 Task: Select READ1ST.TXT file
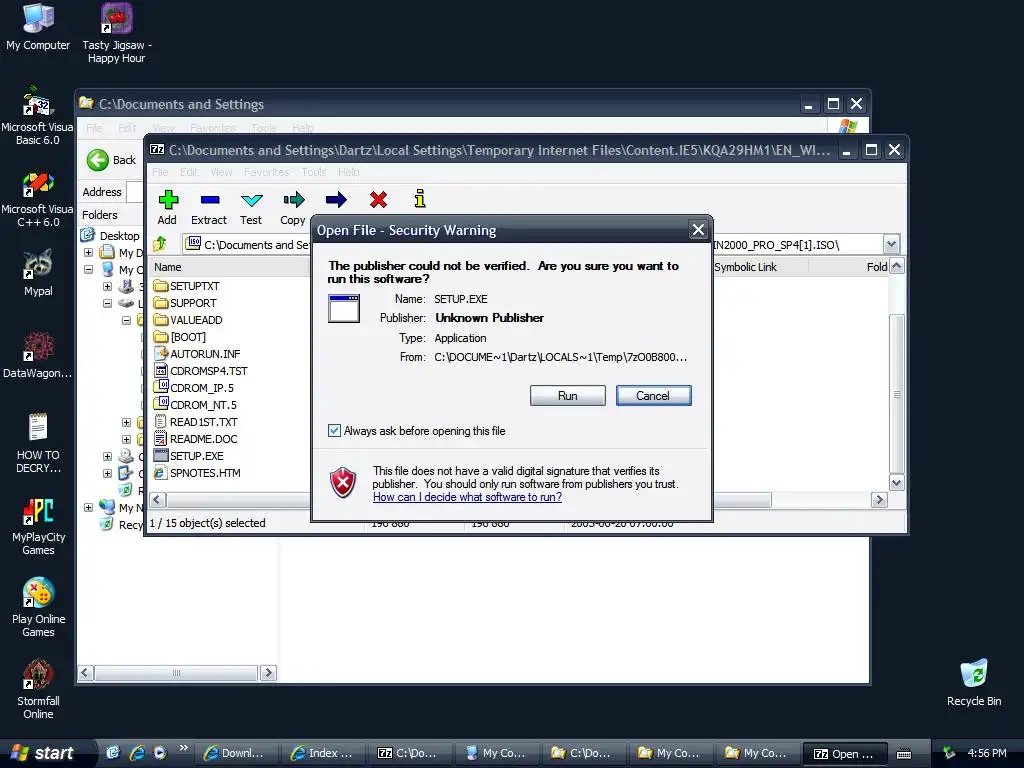click(x=196, y=422)
